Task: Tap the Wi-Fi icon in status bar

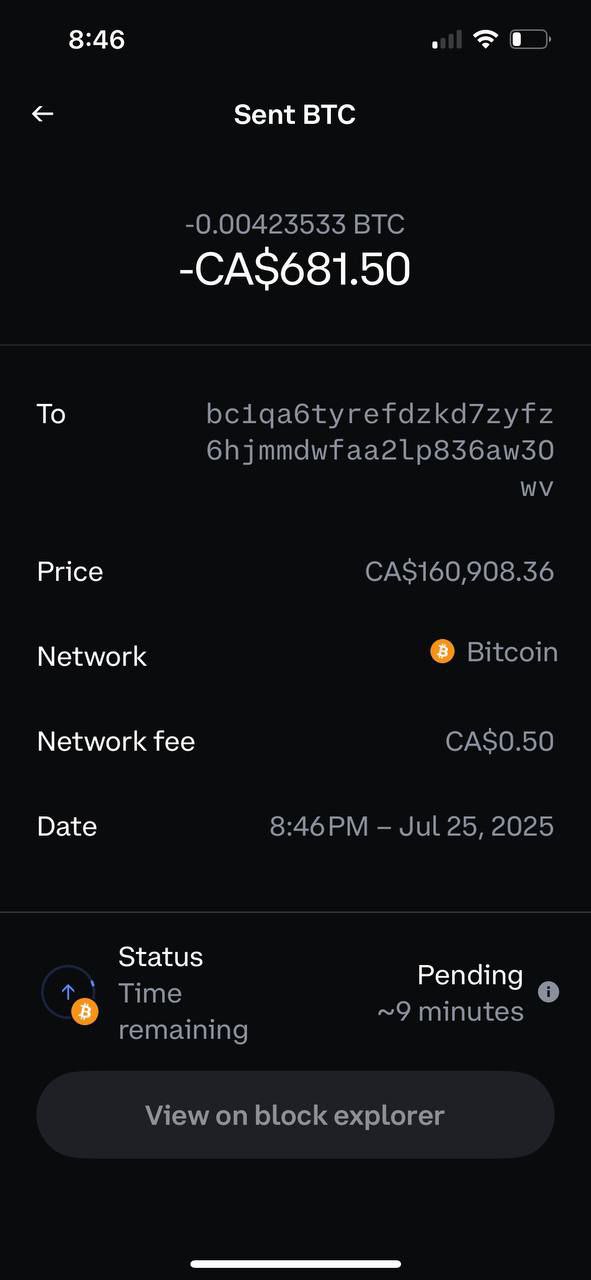Action: (x=486, y=40)
